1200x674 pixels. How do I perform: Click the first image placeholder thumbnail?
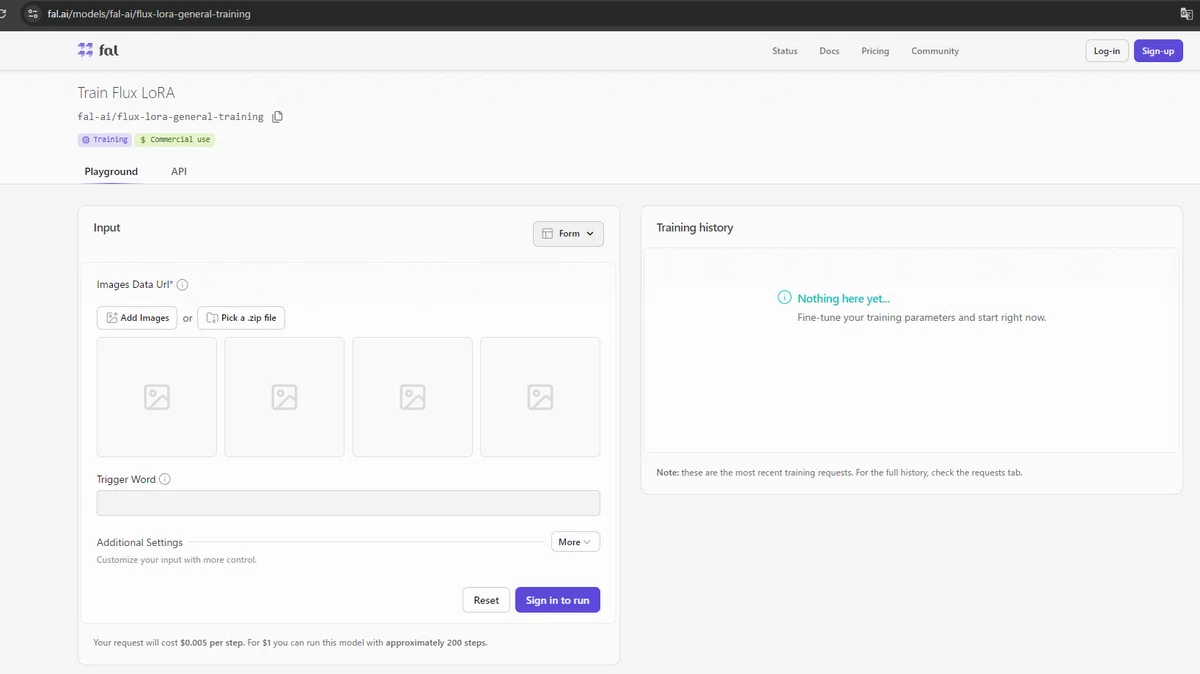point(157,397)
